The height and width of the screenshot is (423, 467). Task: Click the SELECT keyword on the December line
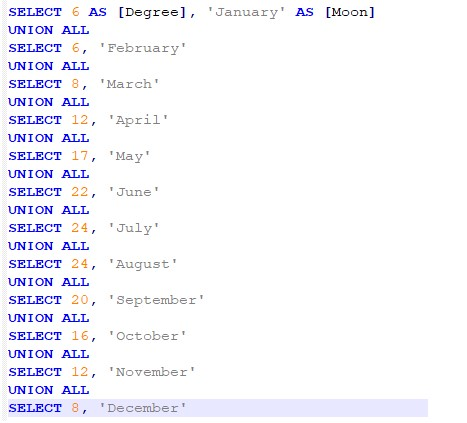[x=35, y=408]
